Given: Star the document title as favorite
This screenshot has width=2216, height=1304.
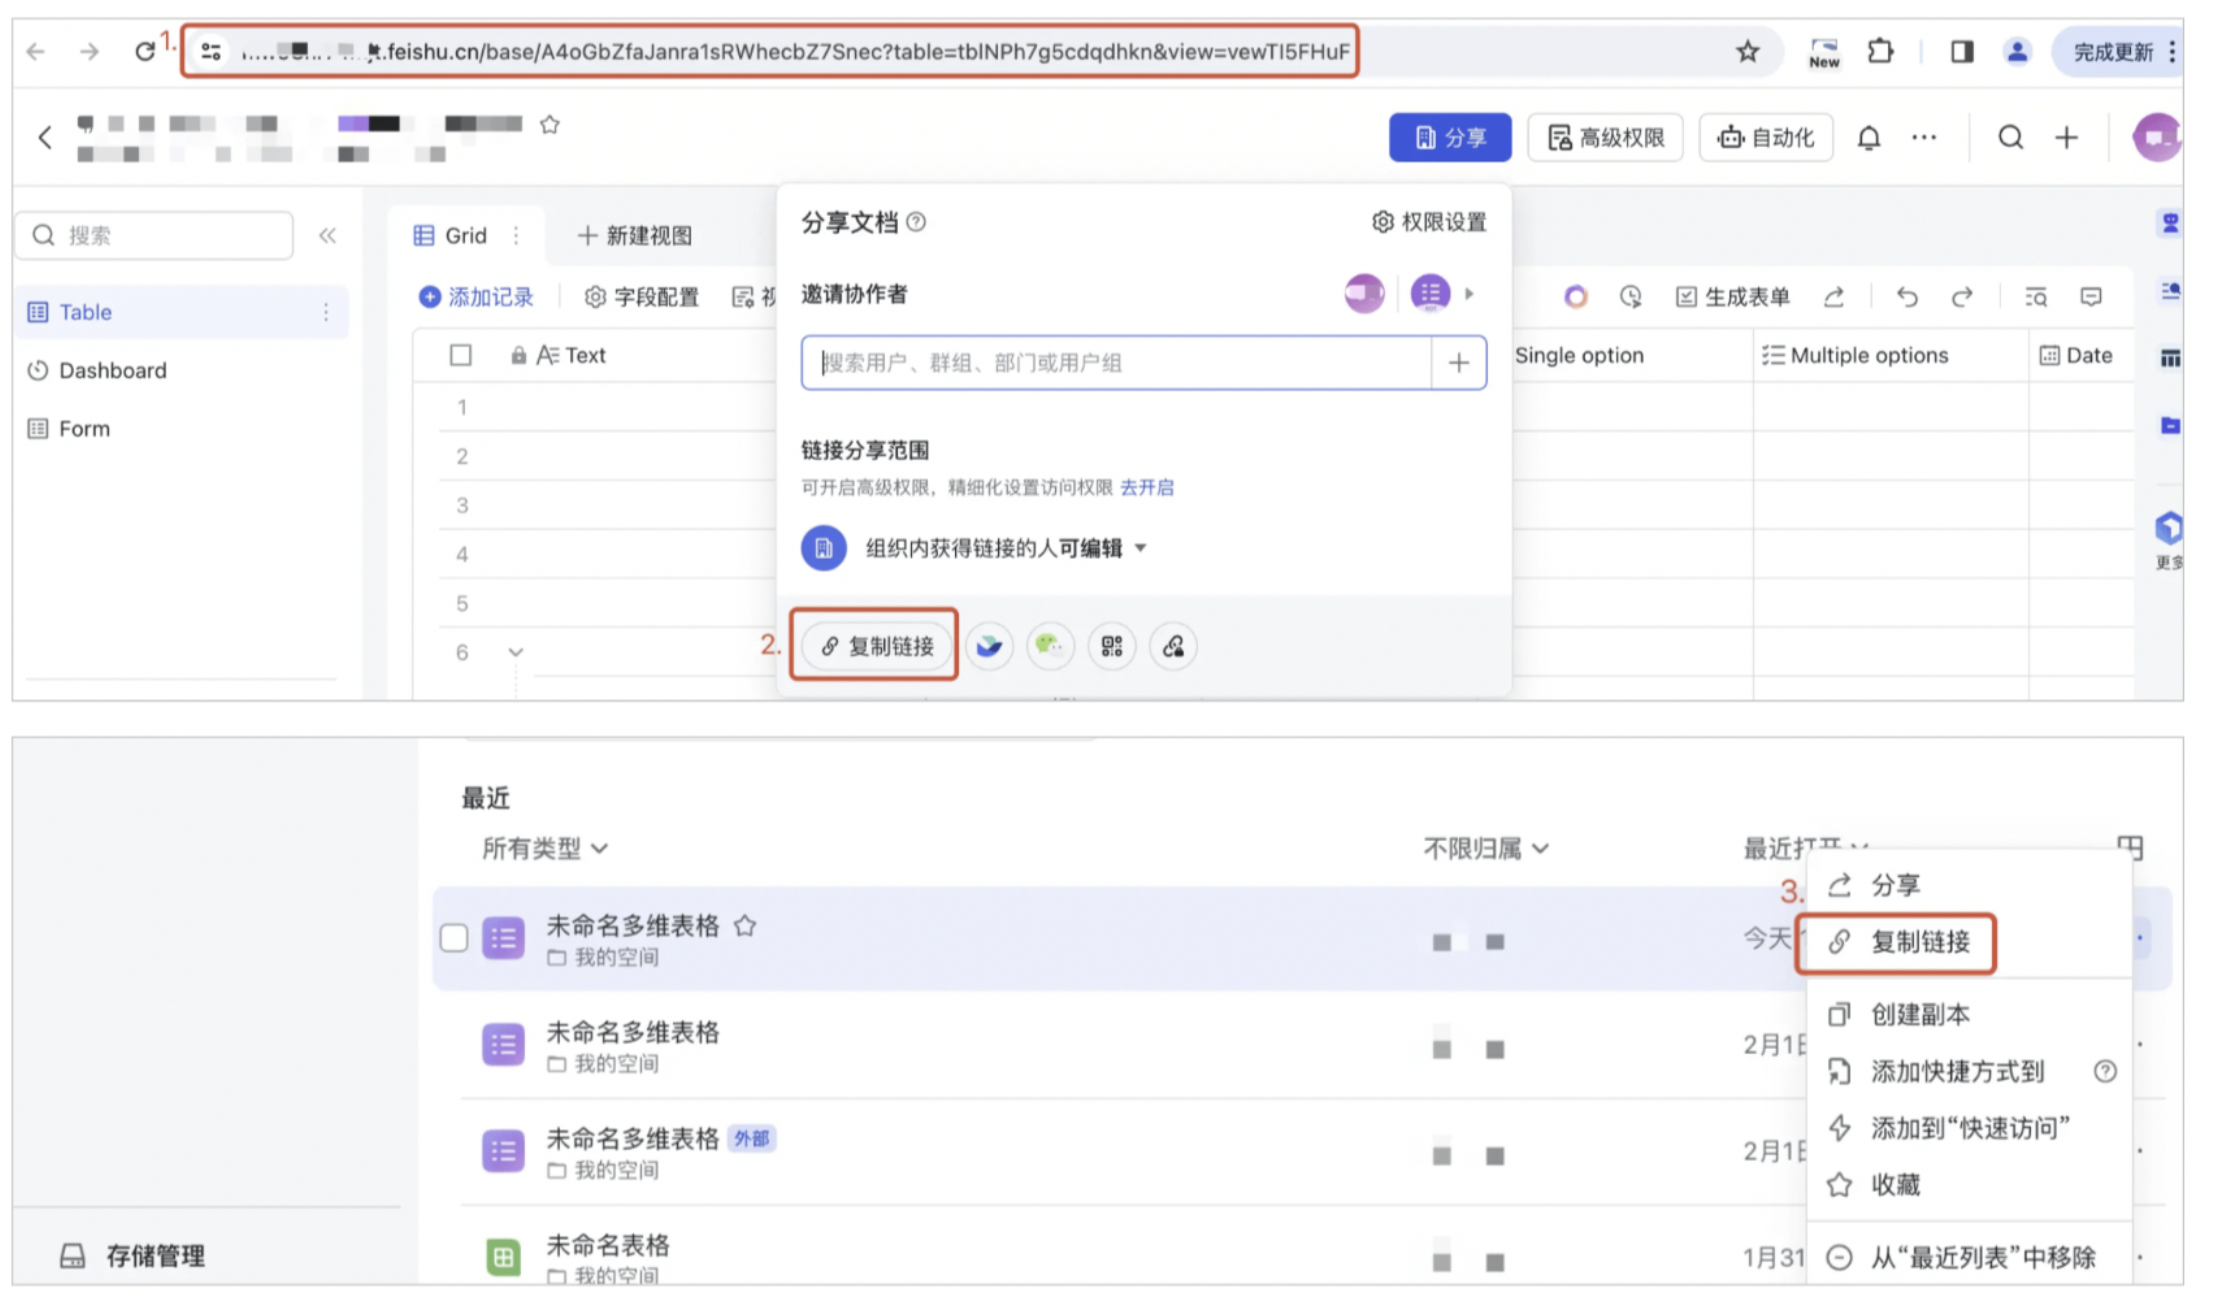Looking at the screenshot, I should point(549,124).
